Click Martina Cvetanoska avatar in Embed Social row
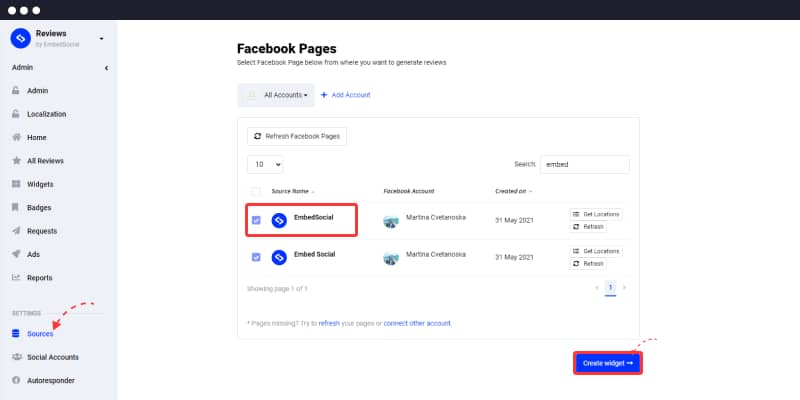Viewport: 800px width, 400px height. tap(391, 258)
